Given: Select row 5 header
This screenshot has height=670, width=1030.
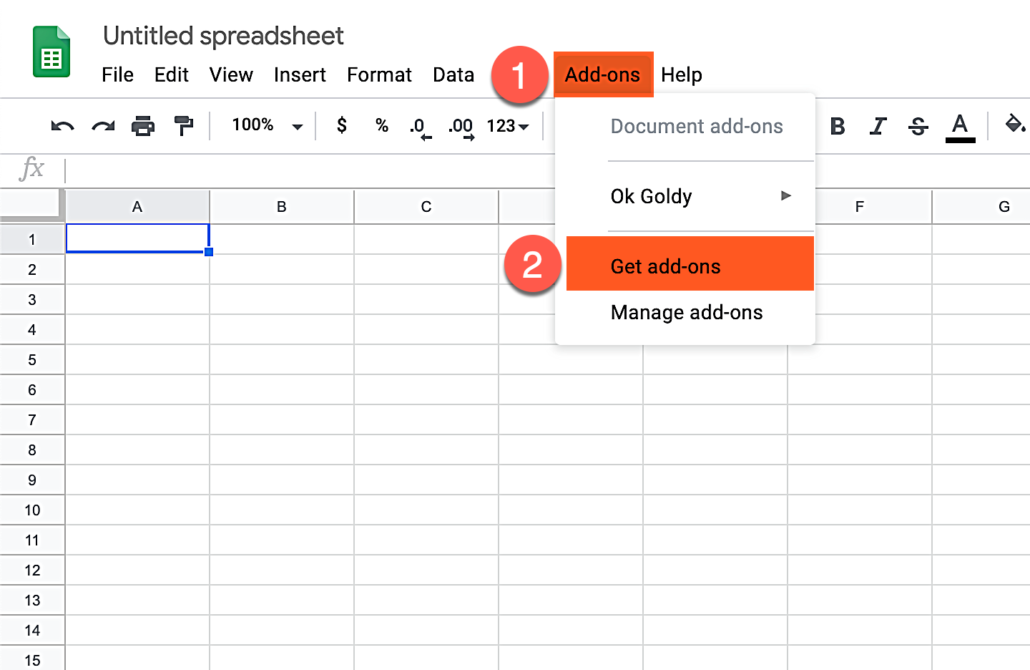Looking at the screenshot, I should [32, 359].
